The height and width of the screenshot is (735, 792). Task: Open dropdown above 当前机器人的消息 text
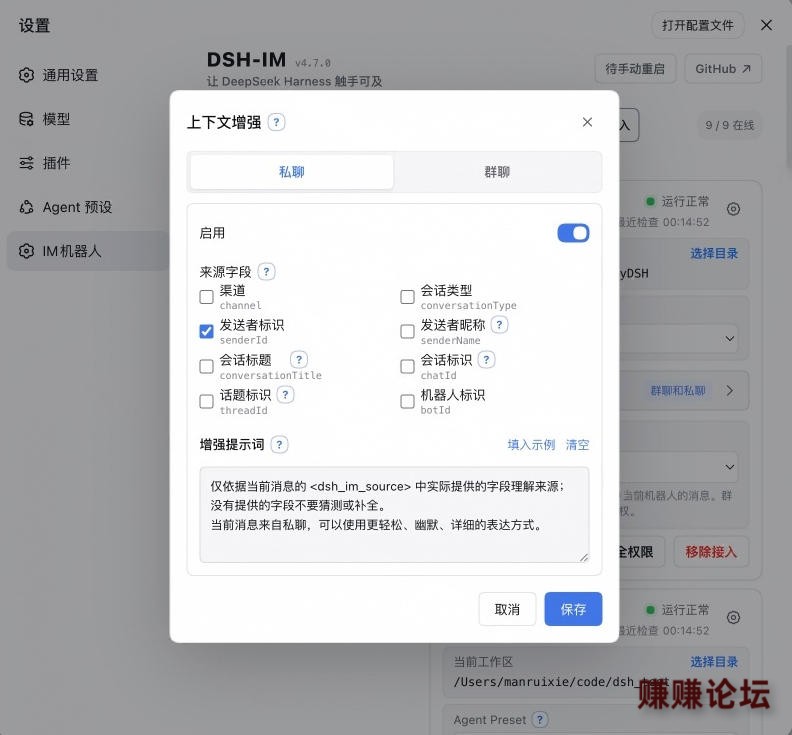729,467
